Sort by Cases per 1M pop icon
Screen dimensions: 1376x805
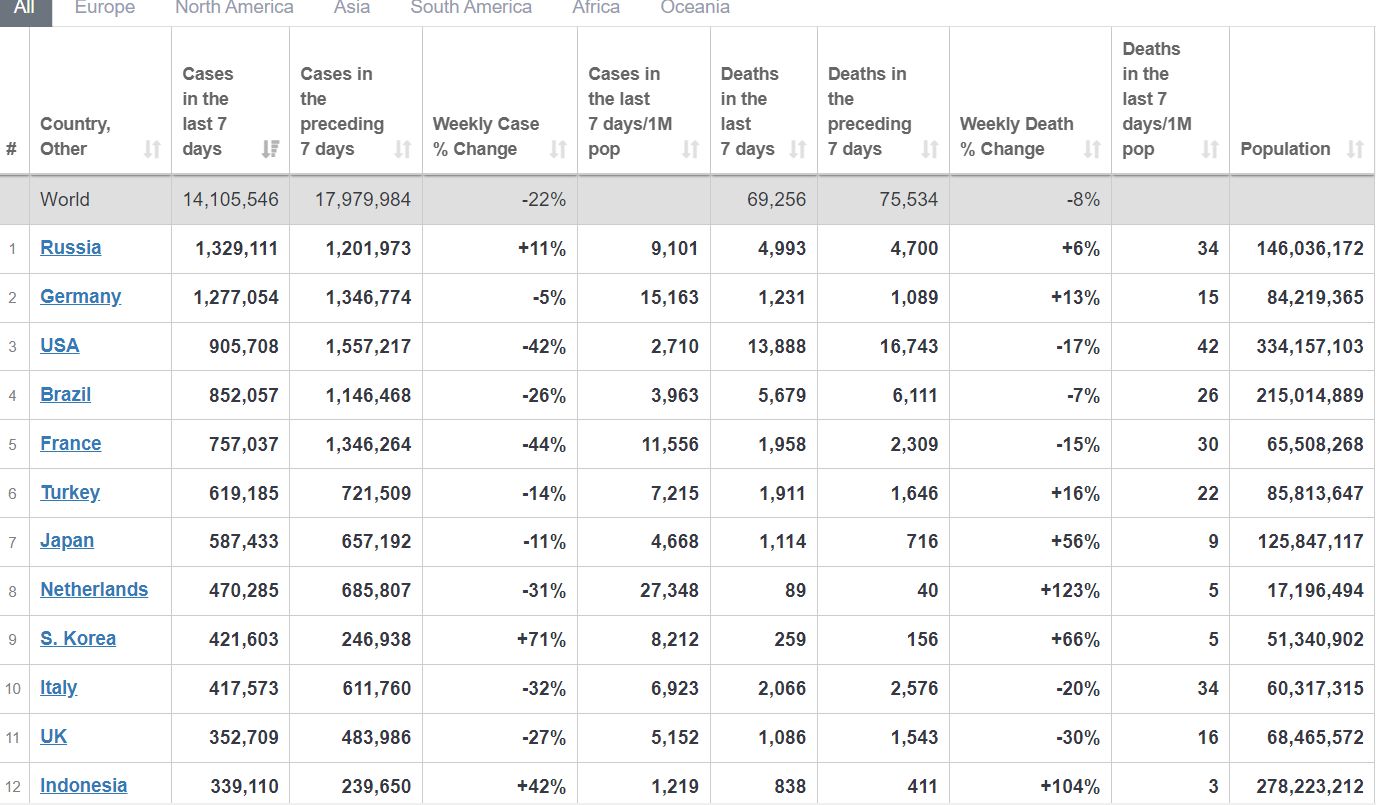point(691,149)
